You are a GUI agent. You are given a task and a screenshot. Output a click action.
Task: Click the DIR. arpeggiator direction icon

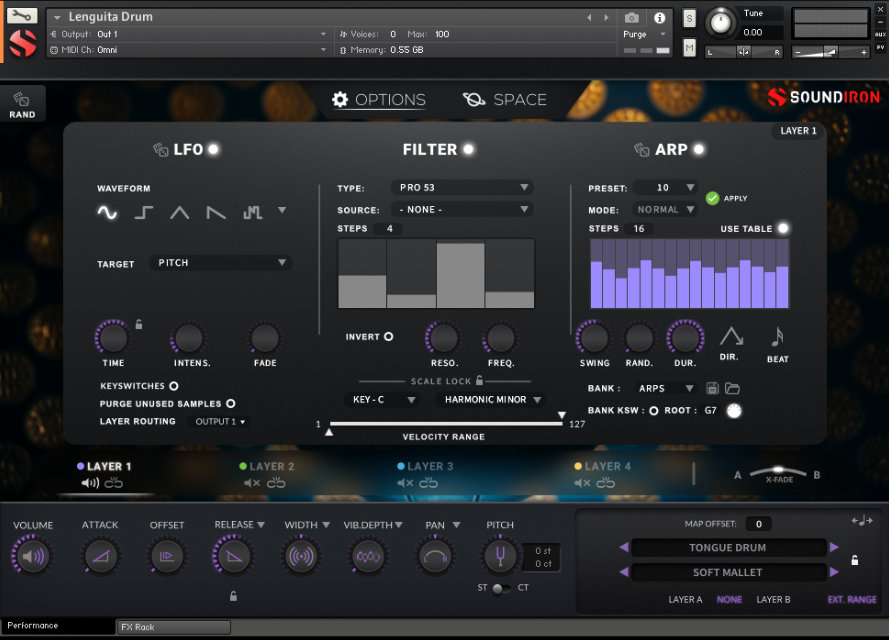coord(731,338)
